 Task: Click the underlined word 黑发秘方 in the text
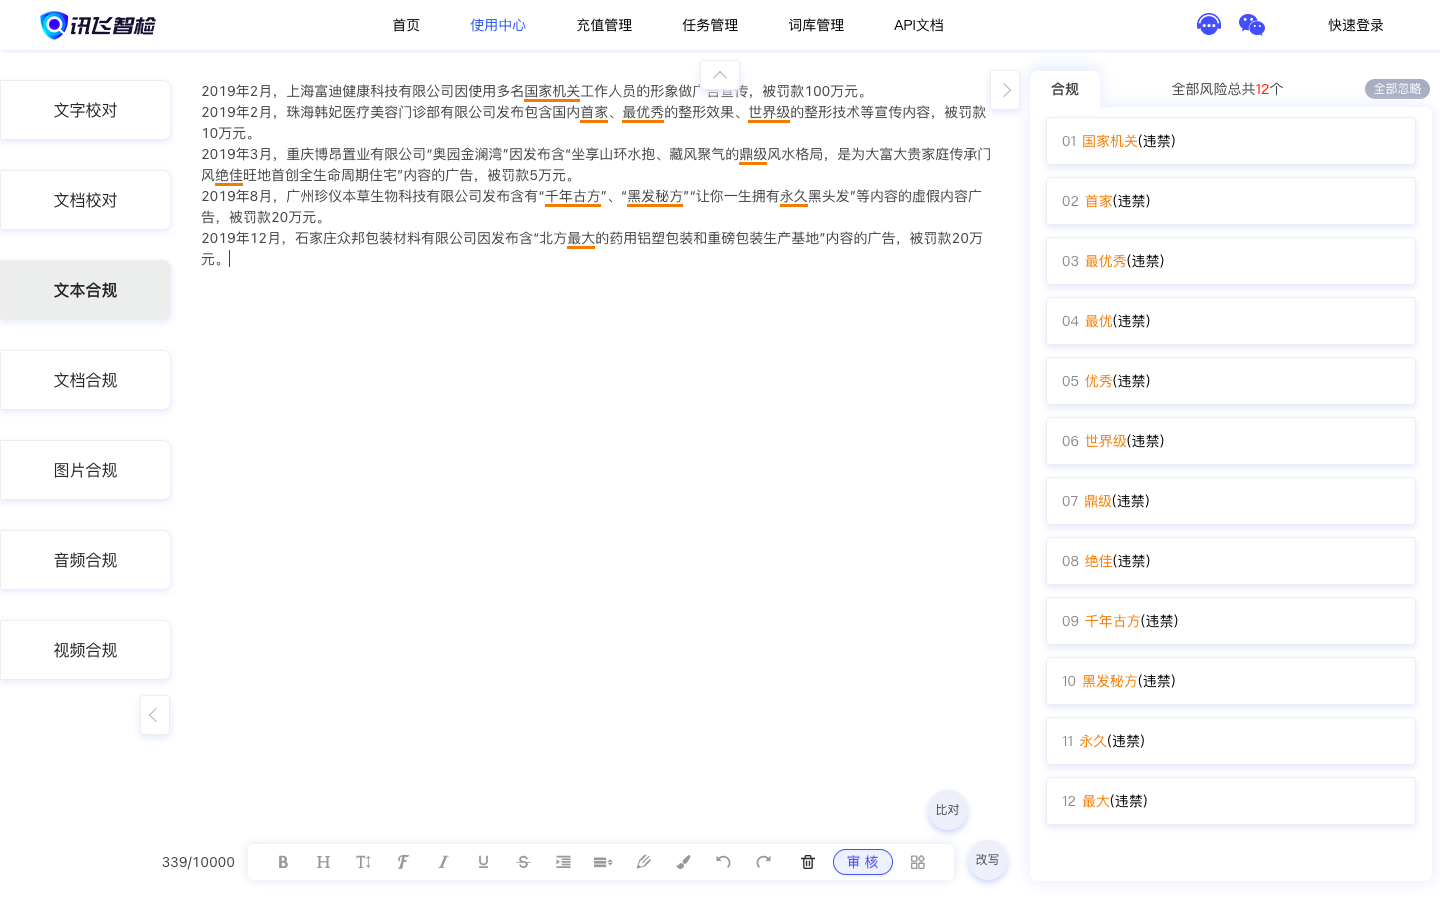[655, 196]
